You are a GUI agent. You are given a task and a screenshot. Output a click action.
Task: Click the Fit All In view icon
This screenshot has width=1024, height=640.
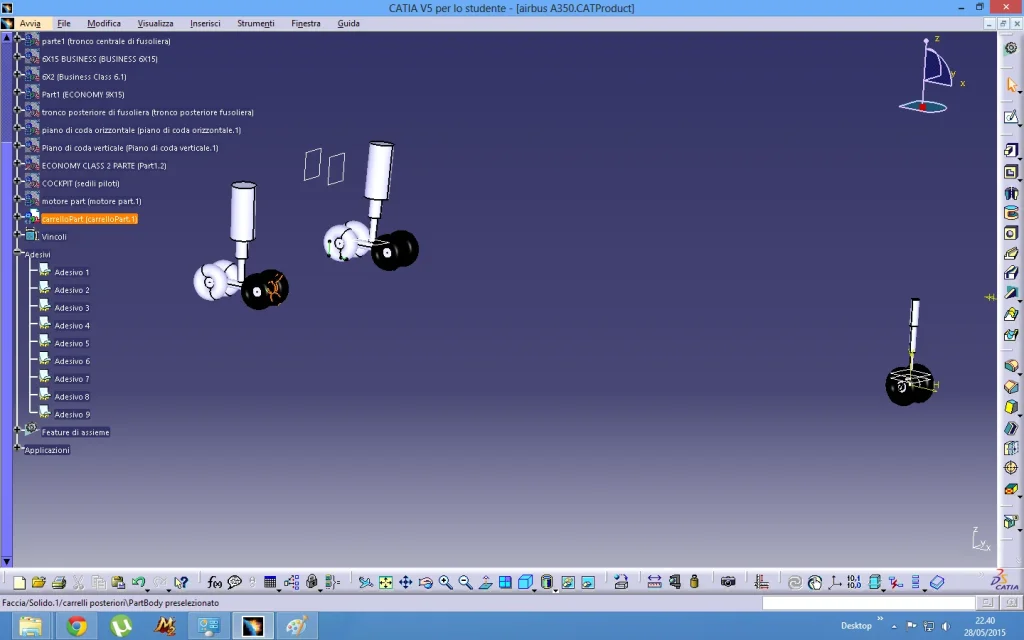click(385, 582)
